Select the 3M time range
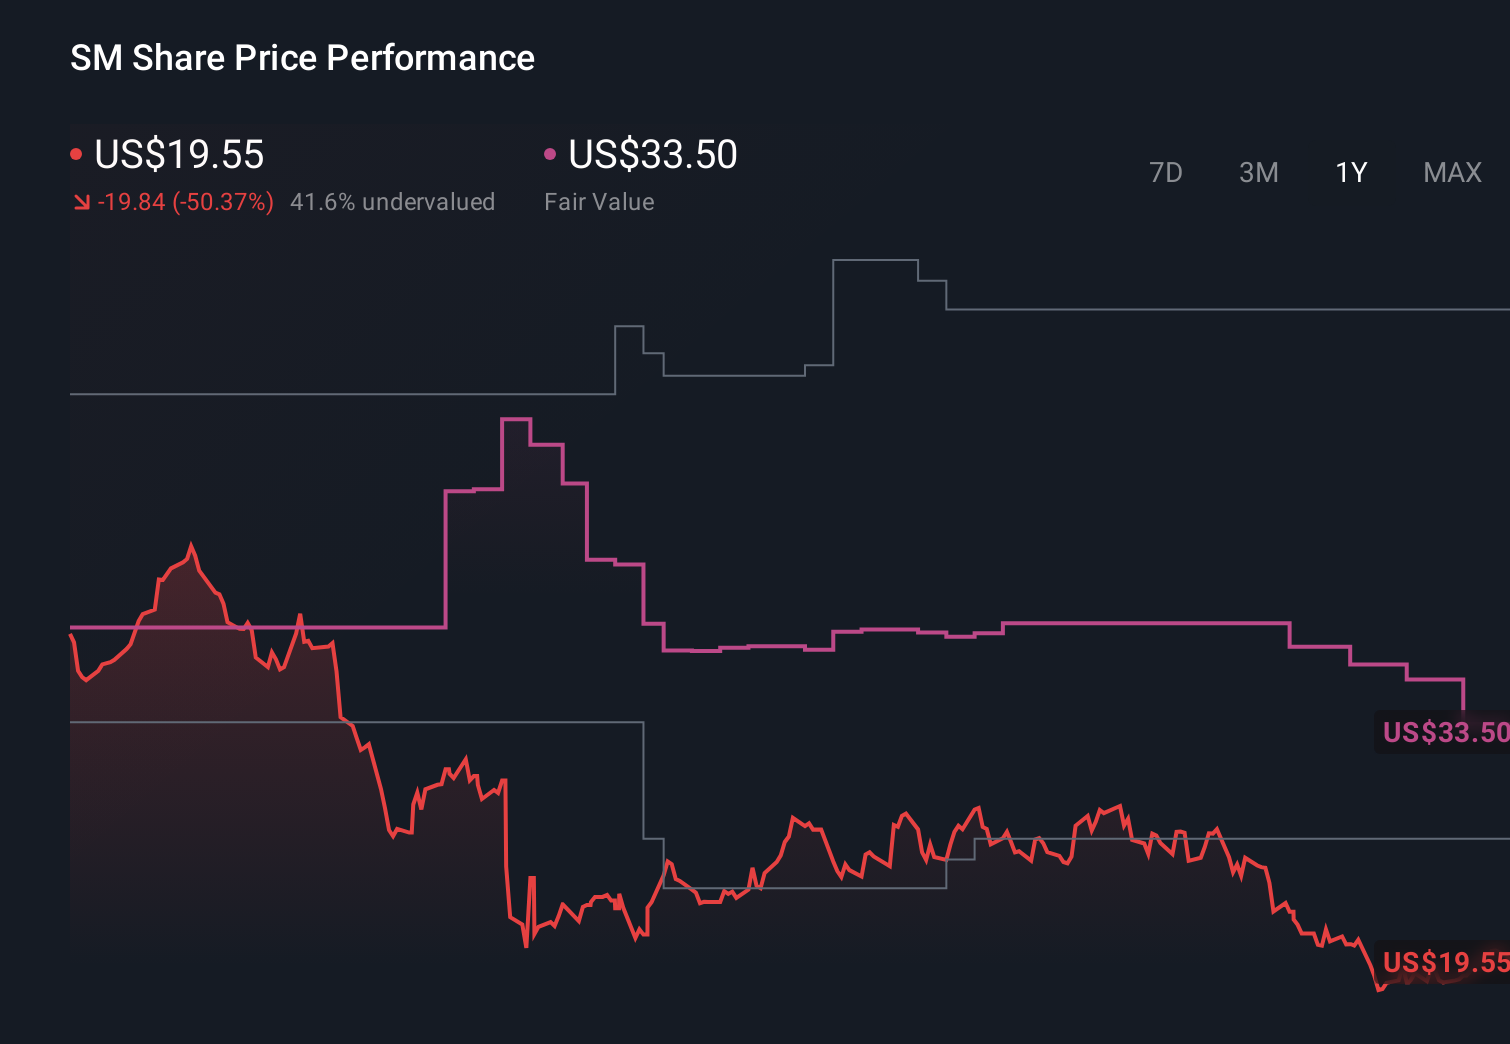Image resolution: width=1510 pixels, height=1044 pixels. pyautogui.click(x=1259, y=172)
